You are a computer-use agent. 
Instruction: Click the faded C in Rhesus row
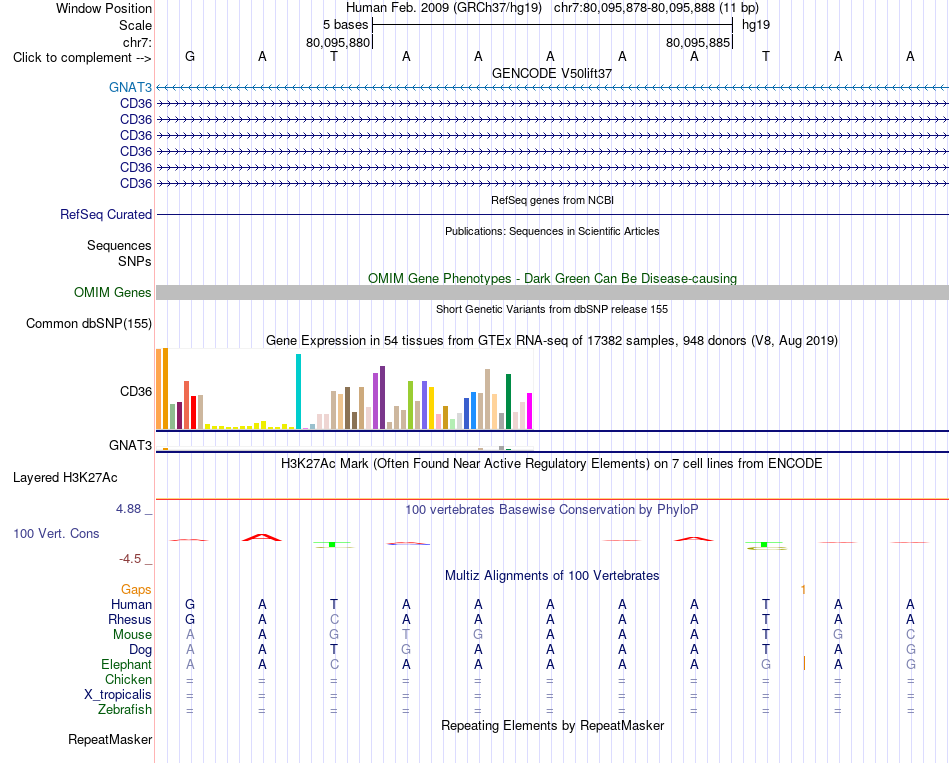click(x=334, y=619)
